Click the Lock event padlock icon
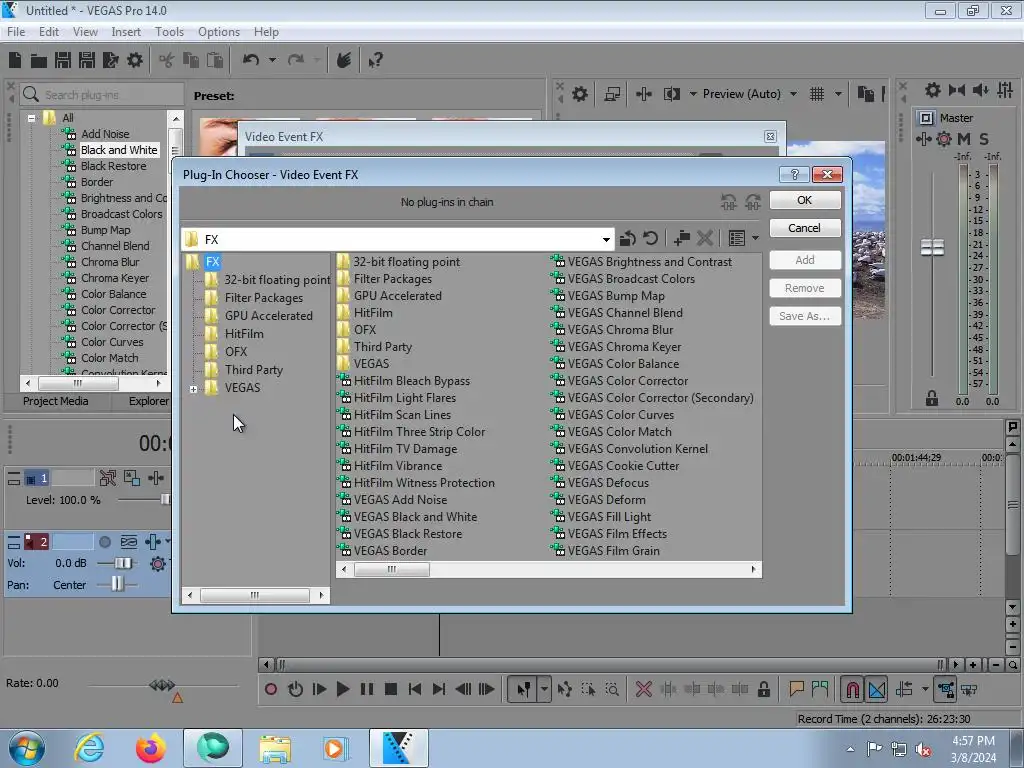 [763, 689]
